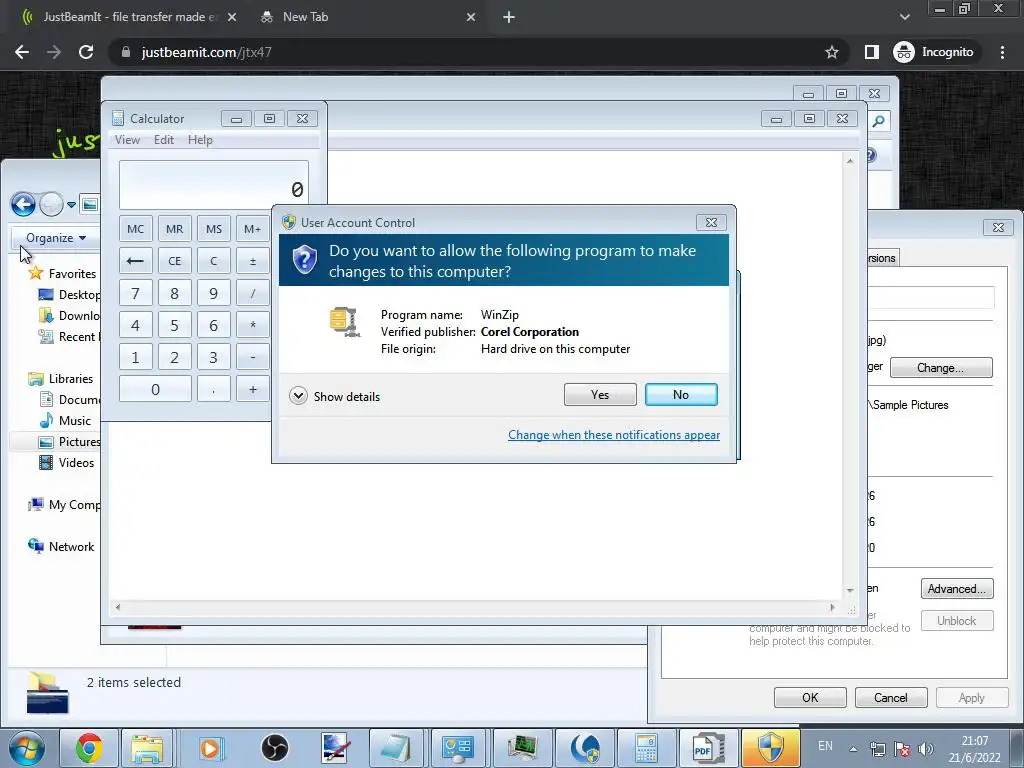Bookmark this page with star icon
The width and height of the screenshot is (1024, 768).
coord(831,52)
